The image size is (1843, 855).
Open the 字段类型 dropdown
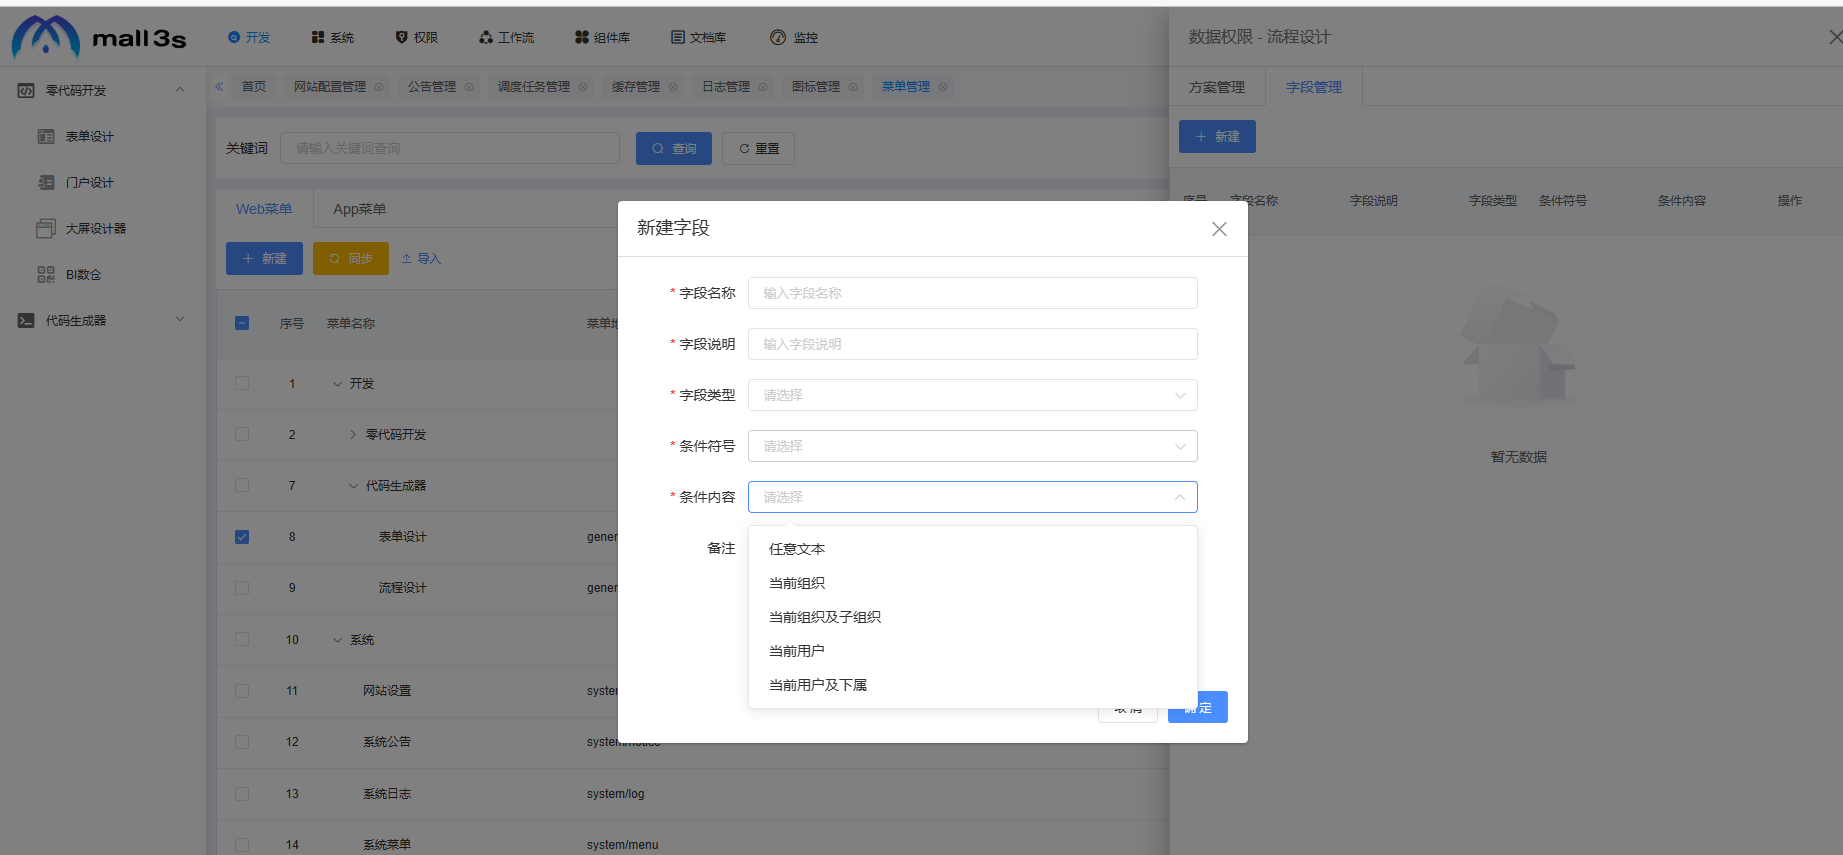coord(972,395)
